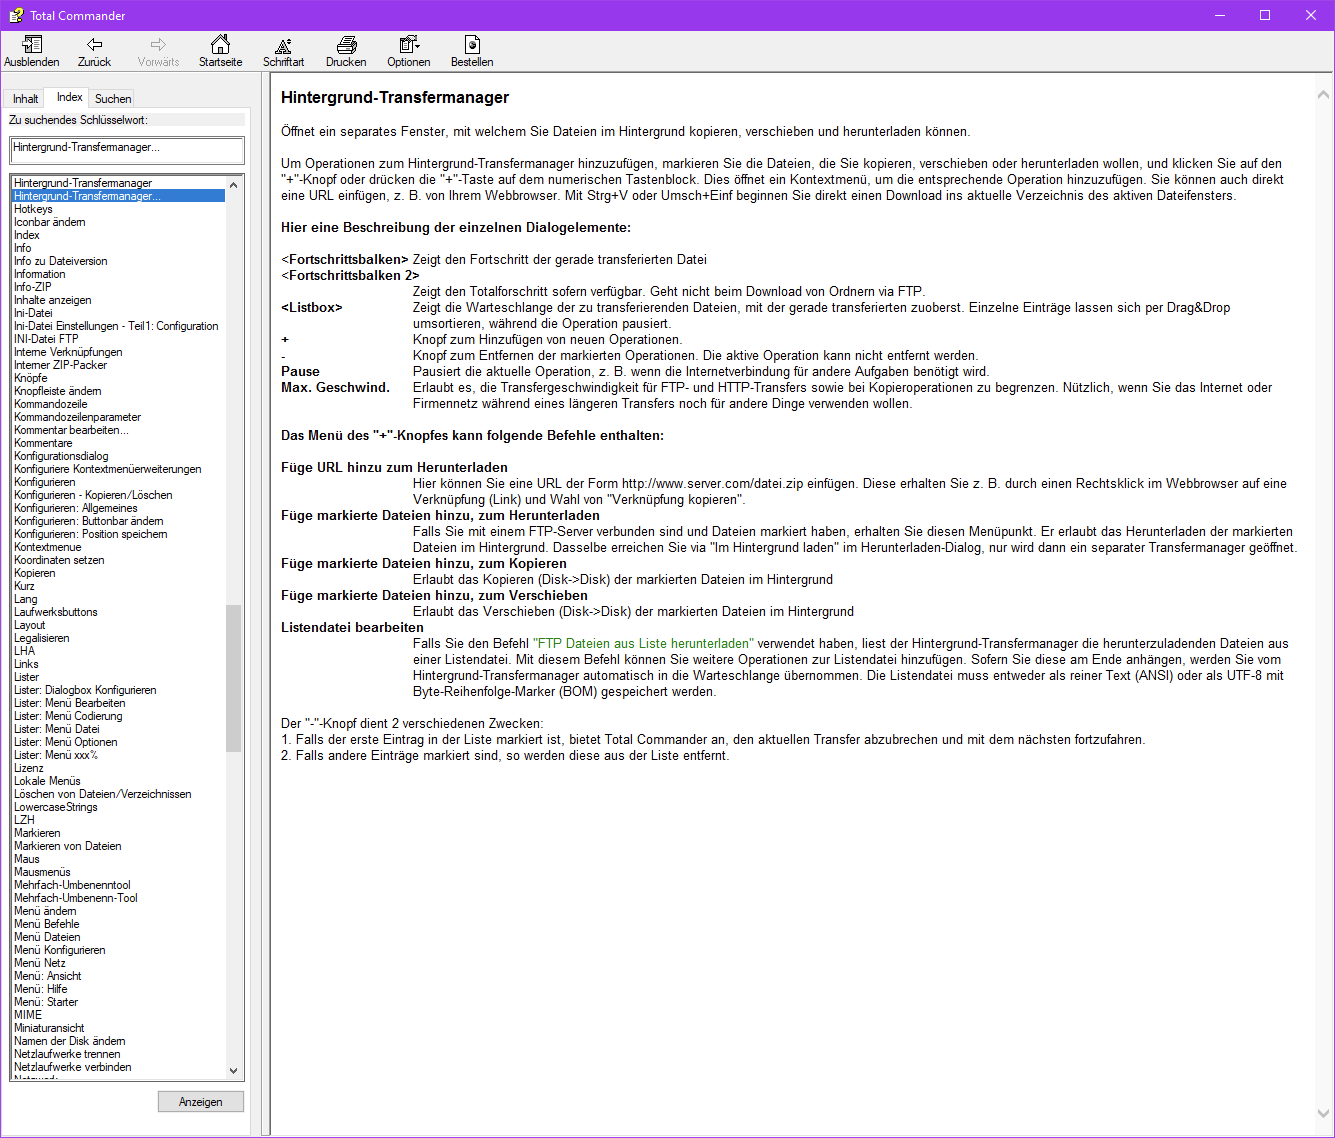
Task: Select 'Laufwerksbuttons' index entry
Action: click(x=56, y=612)
